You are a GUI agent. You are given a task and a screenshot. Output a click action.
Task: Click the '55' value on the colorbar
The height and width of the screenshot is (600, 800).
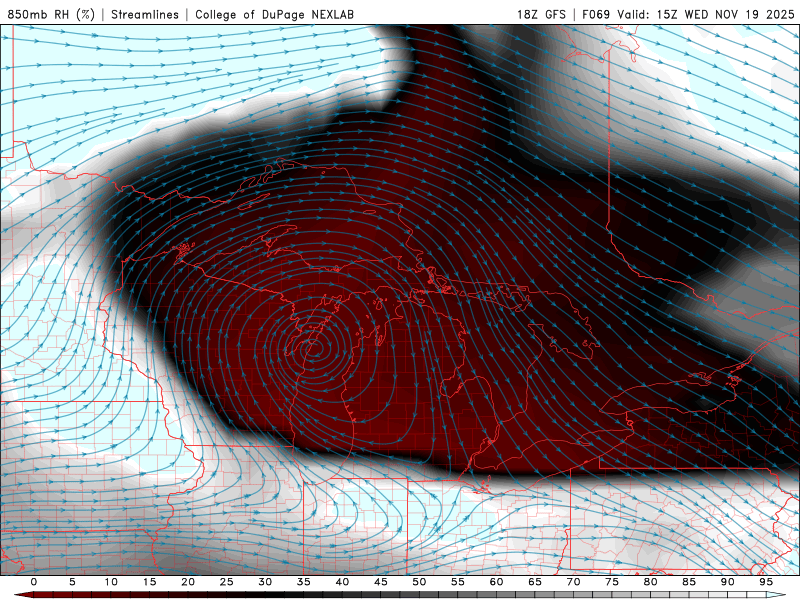458,582
